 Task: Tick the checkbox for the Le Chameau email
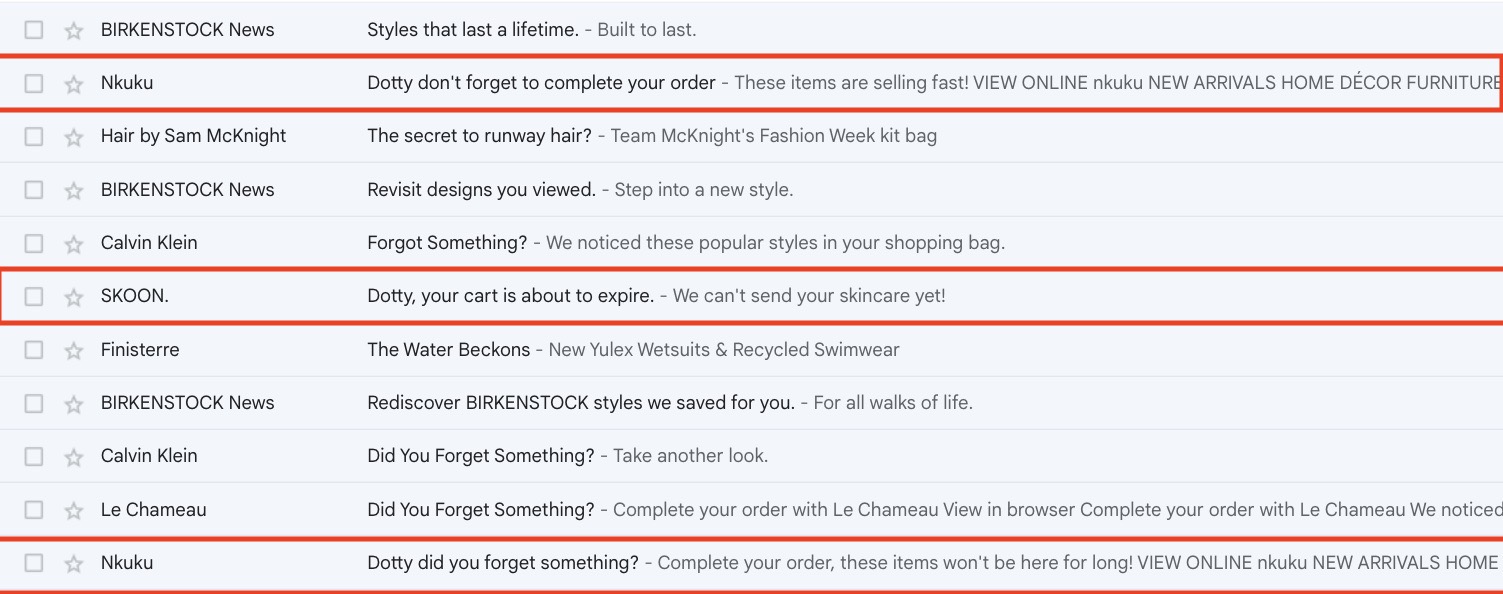tap(33, 509)
